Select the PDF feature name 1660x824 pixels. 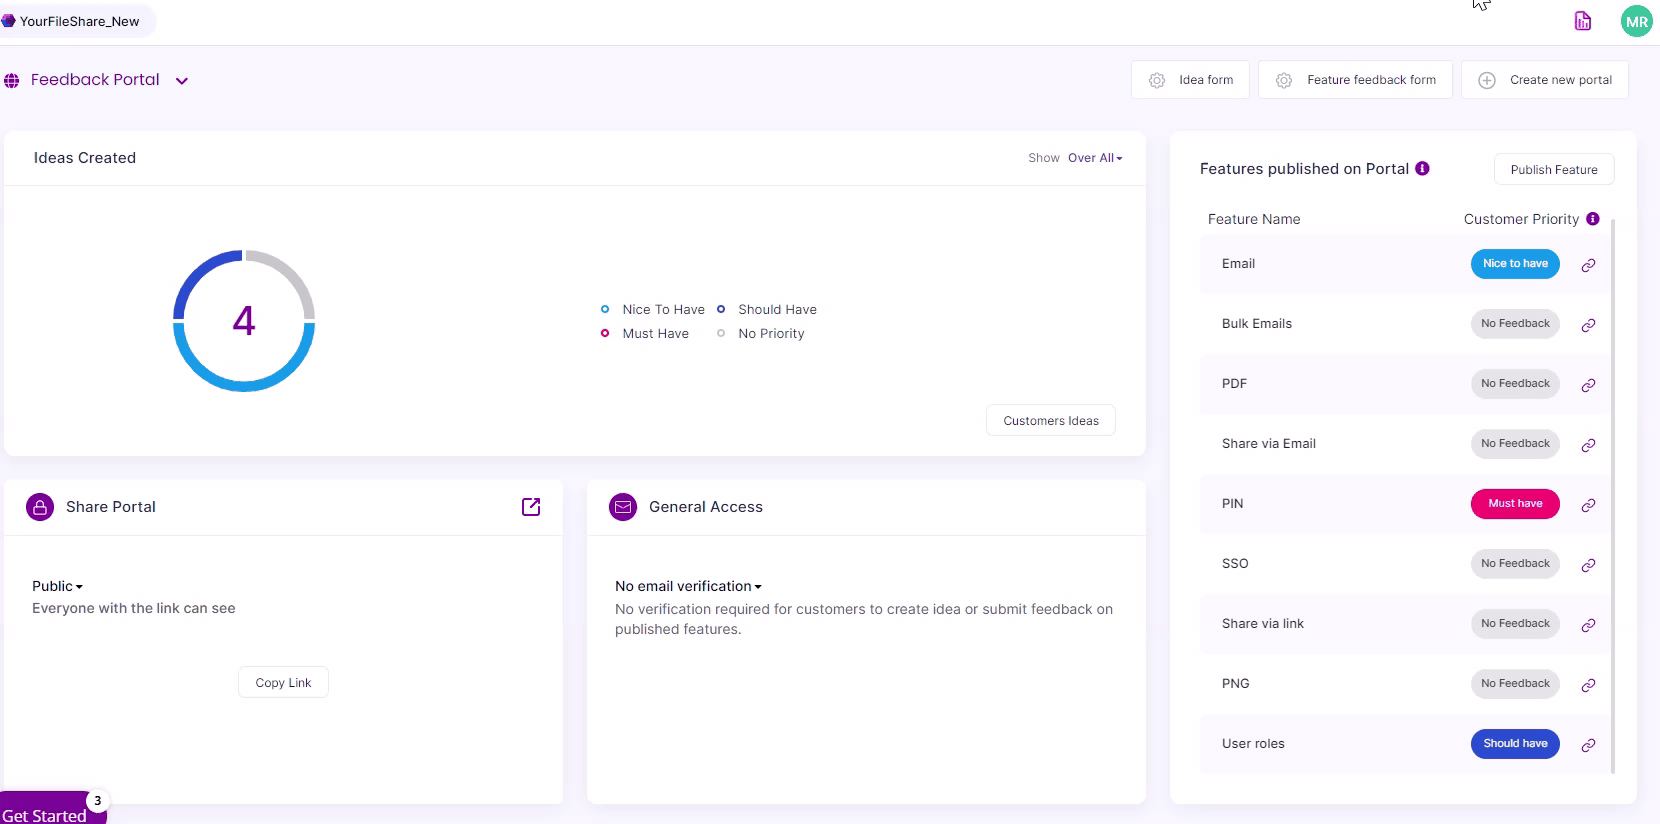(1234, 384)
